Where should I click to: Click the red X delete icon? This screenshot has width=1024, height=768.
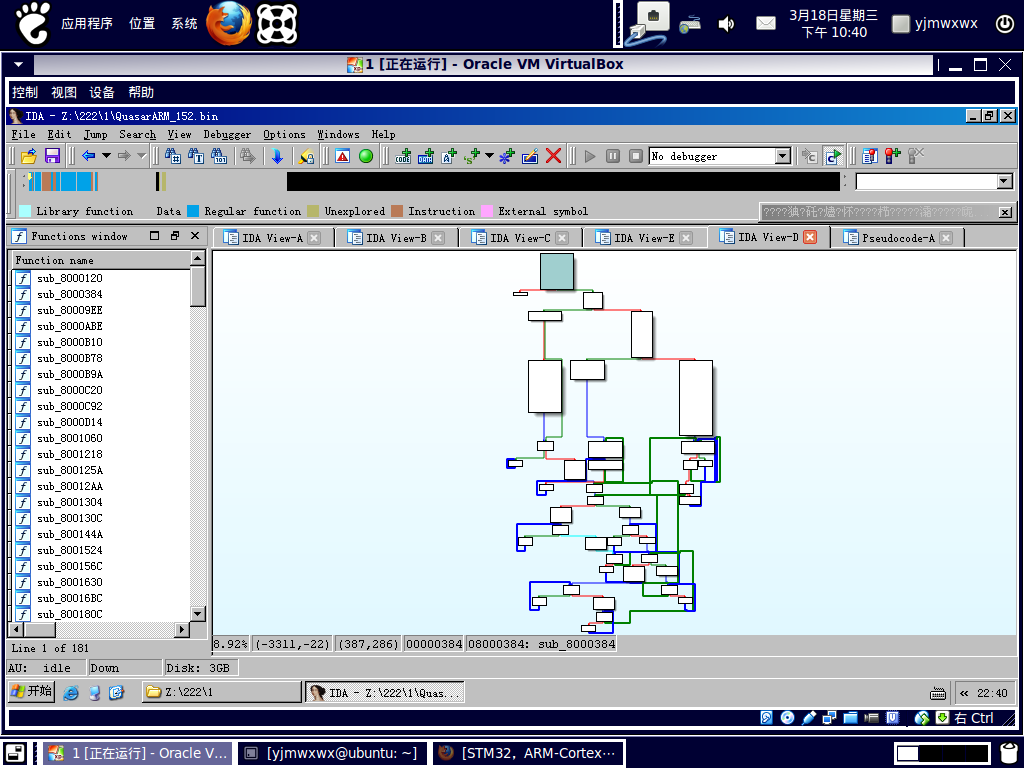[553, 156]
